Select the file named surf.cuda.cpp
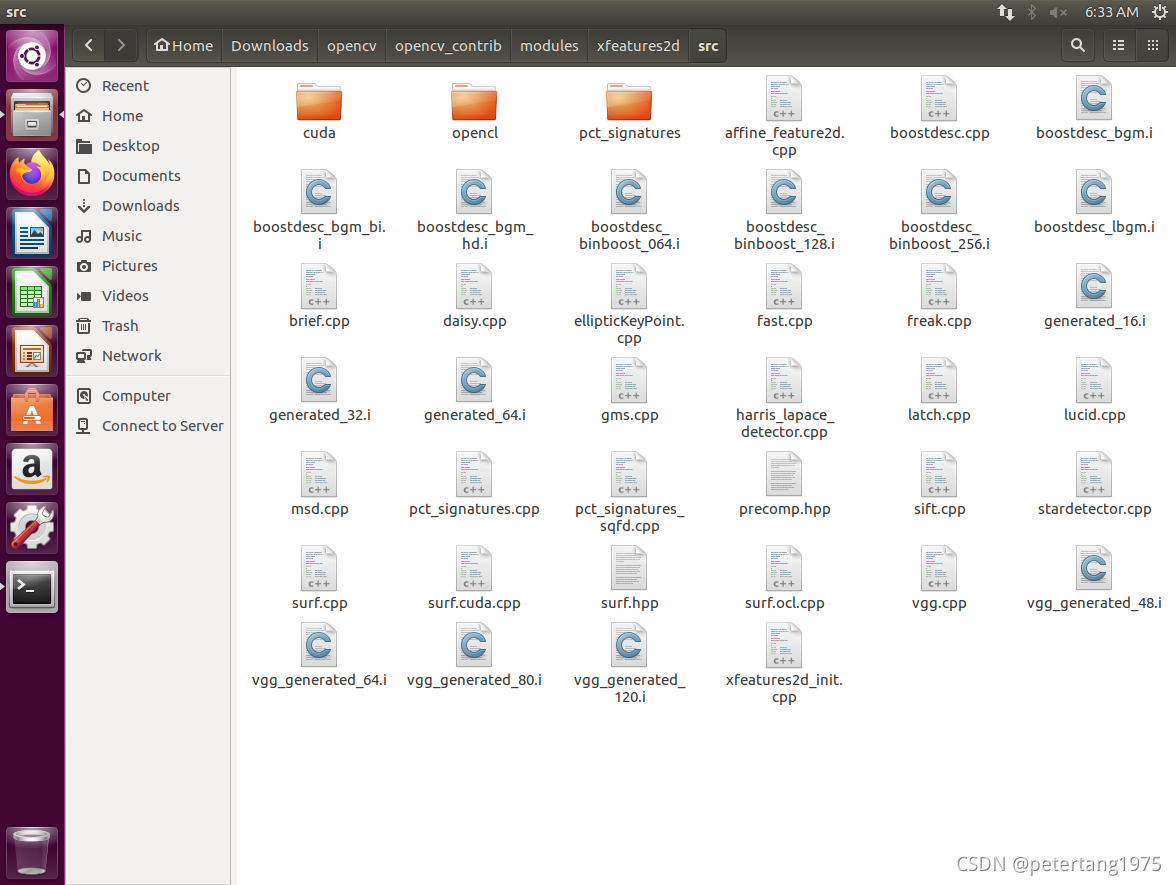The image size is (1176, 885). (474, 578)
